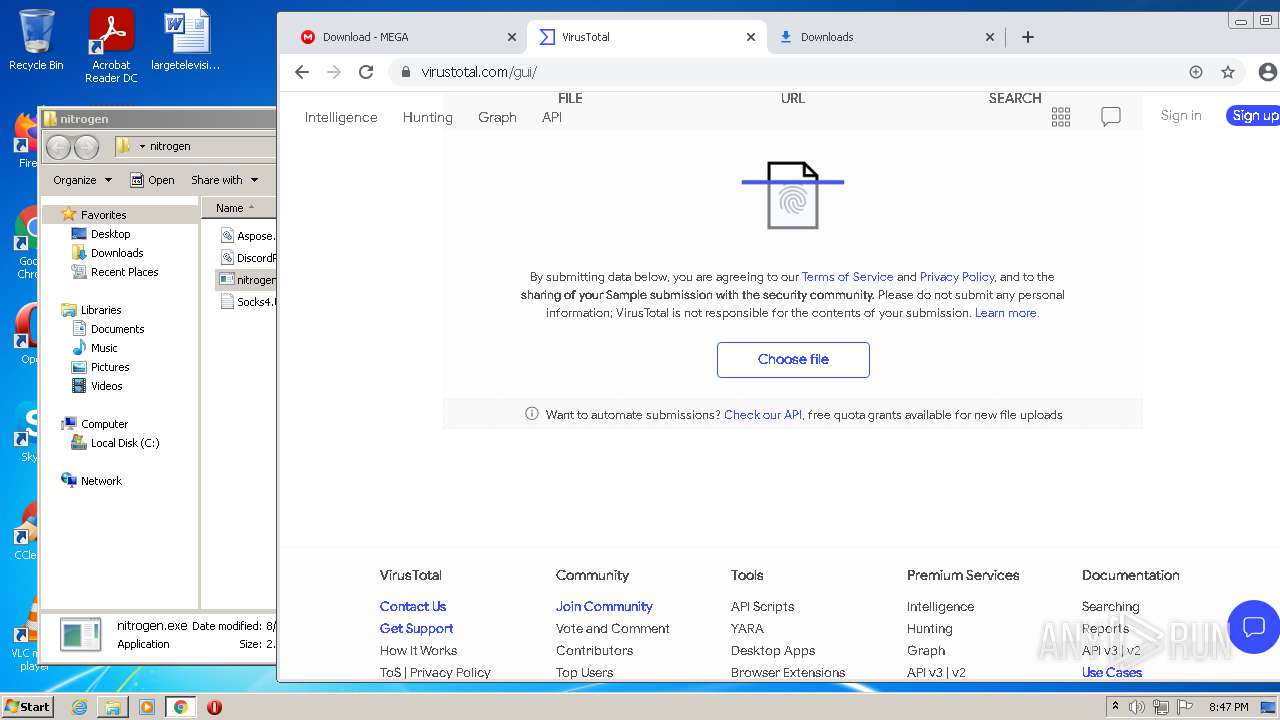Open Media Player taskbar icon

click(147, 707)
